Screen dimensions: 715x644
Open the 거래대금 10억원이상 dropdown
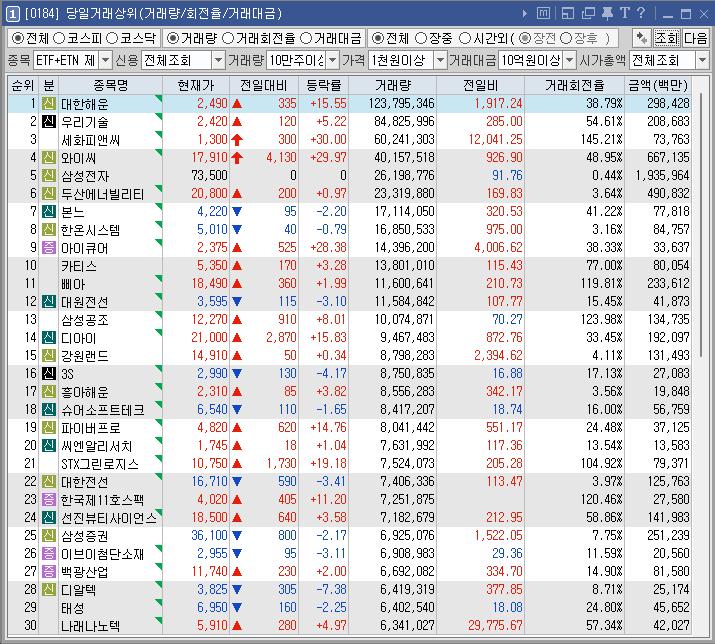[x=570, y=60]
